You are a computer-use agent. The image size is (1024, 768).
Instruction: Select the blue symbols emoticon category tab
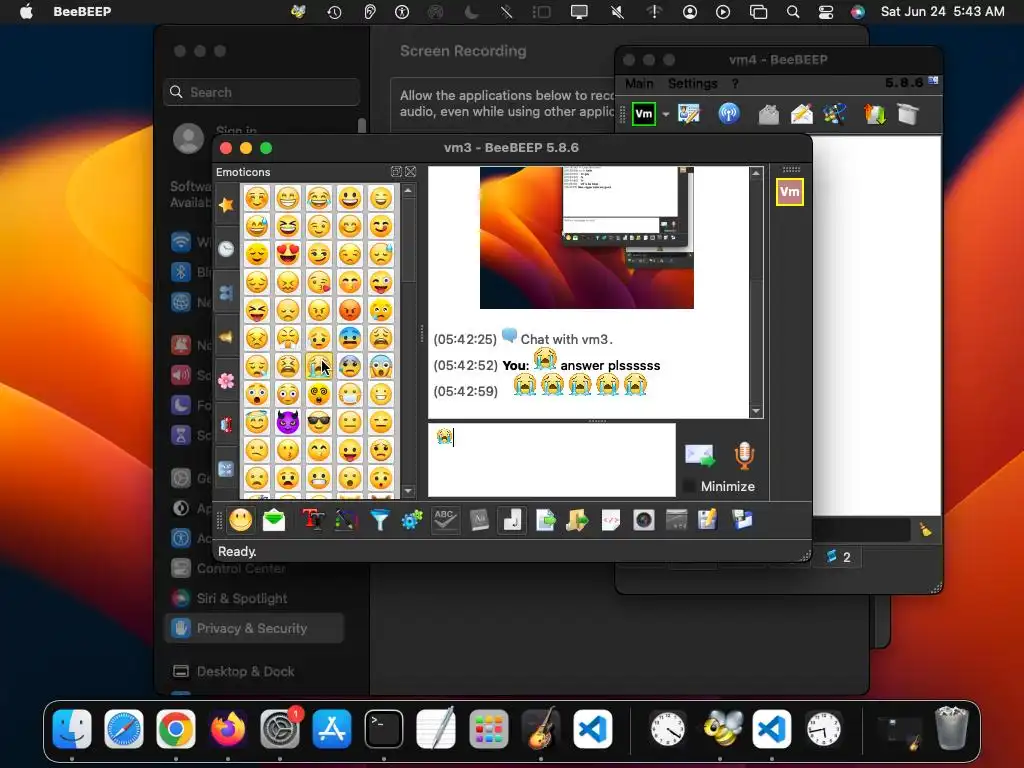coord(227,468)
